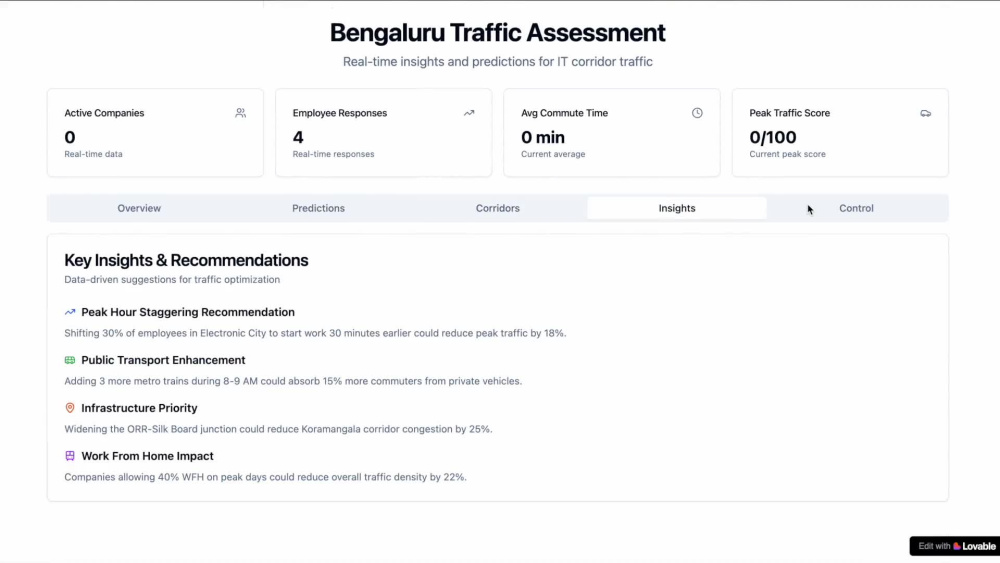Click the Active Companies label

104,113
